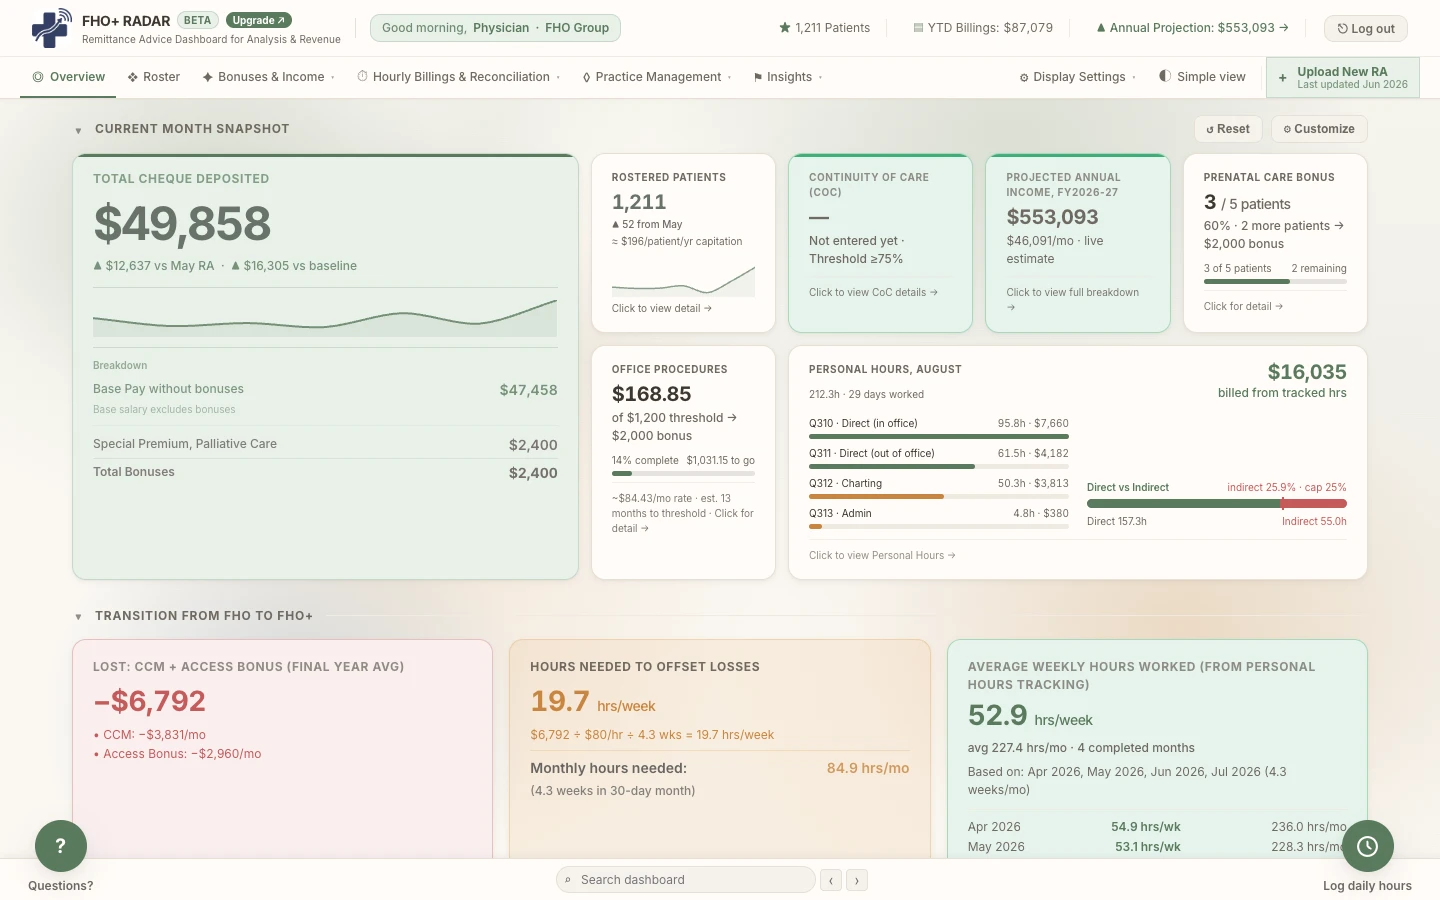Image resolution: width=1440 pixels, height=900 pixels.
Task: Click the Prenatal Care 3 of 5 progress bar
Action: [x=1275, y=282]
